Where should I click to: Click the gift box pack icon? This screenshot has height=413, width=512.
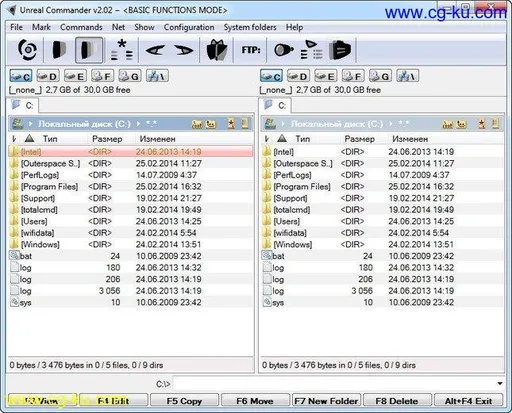tap(217, 50)
